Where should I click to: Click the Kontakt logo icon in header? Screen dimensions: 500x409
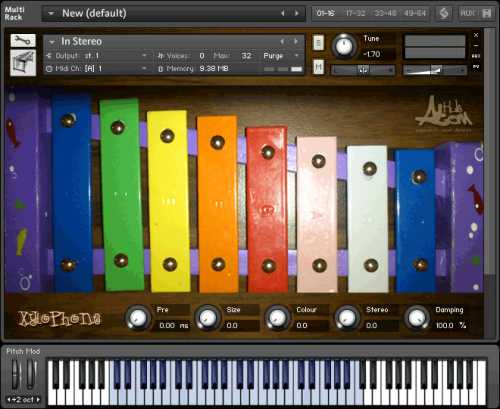tap(444, 13)
